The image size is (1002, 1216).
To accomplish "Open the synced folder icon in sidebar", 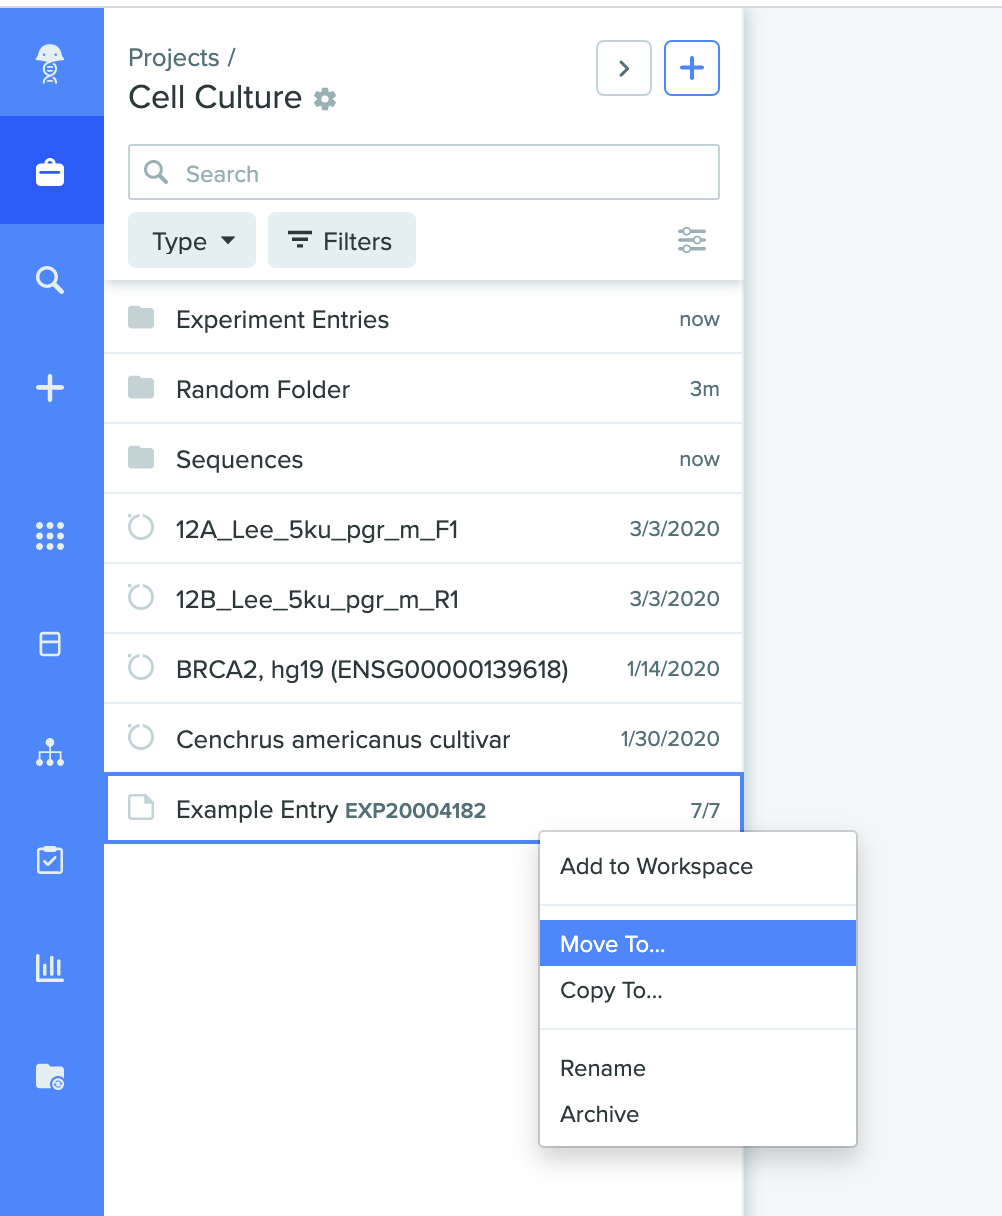I will (x=50, y=1076).
